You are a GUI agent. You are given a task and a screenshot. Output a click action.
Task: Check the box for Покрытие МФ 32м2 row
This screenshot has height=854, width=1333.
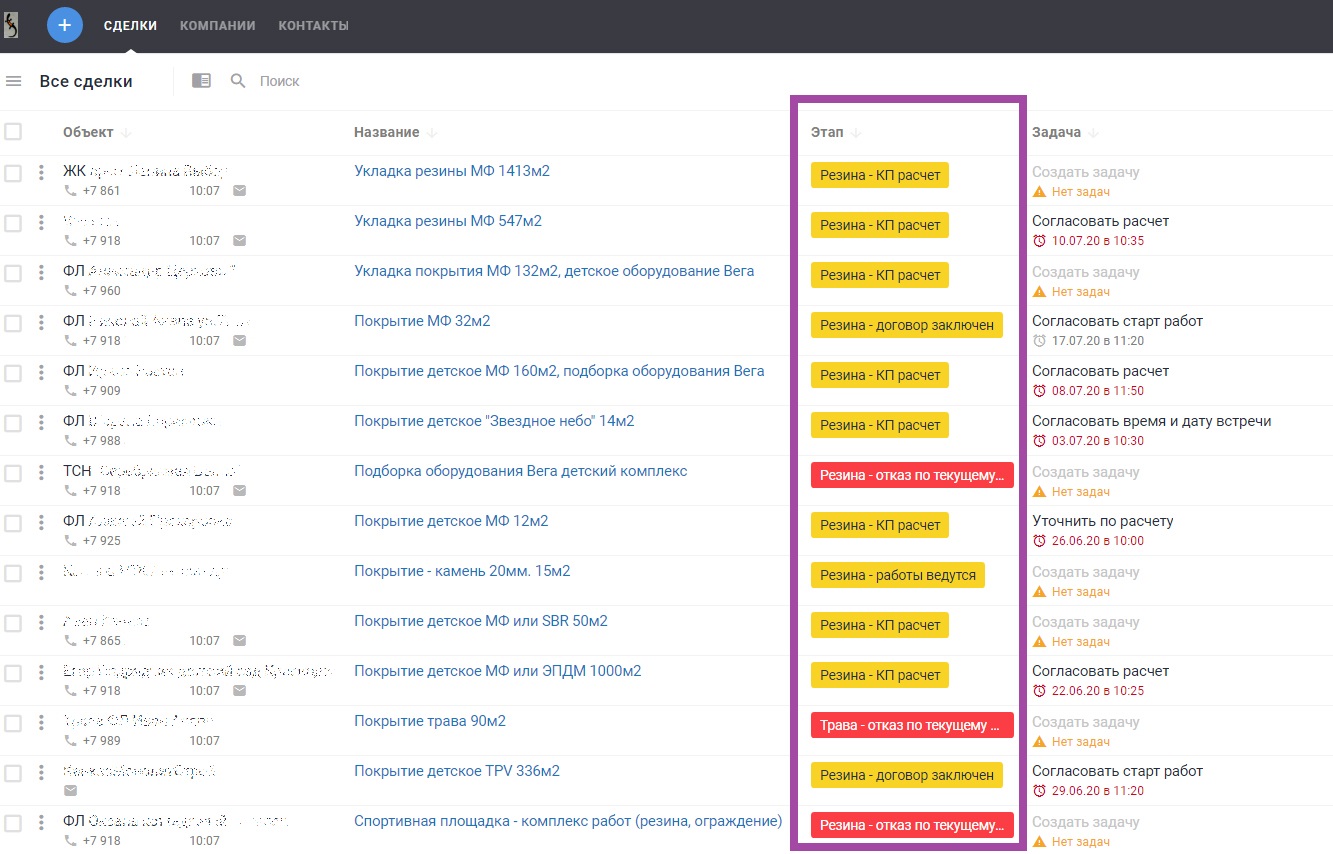click(13, 323)
